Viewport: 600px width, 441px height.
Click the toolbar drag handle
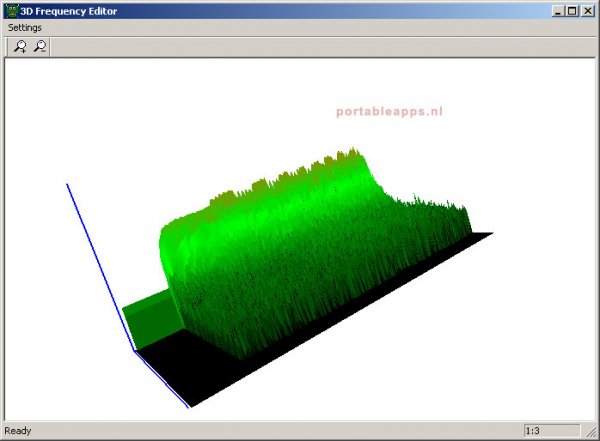7,47
